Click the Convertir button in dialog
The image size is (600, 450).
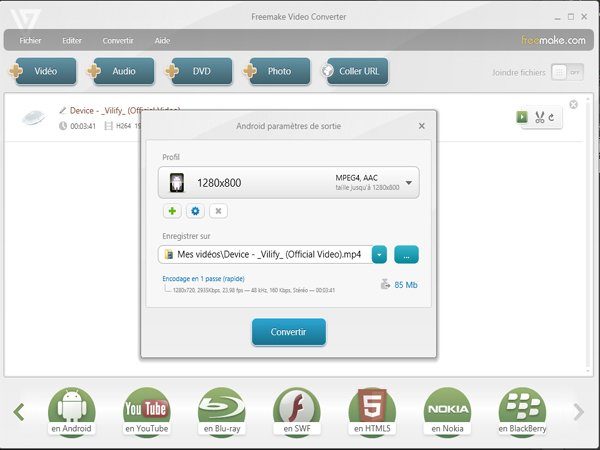[x=289, y=332]
